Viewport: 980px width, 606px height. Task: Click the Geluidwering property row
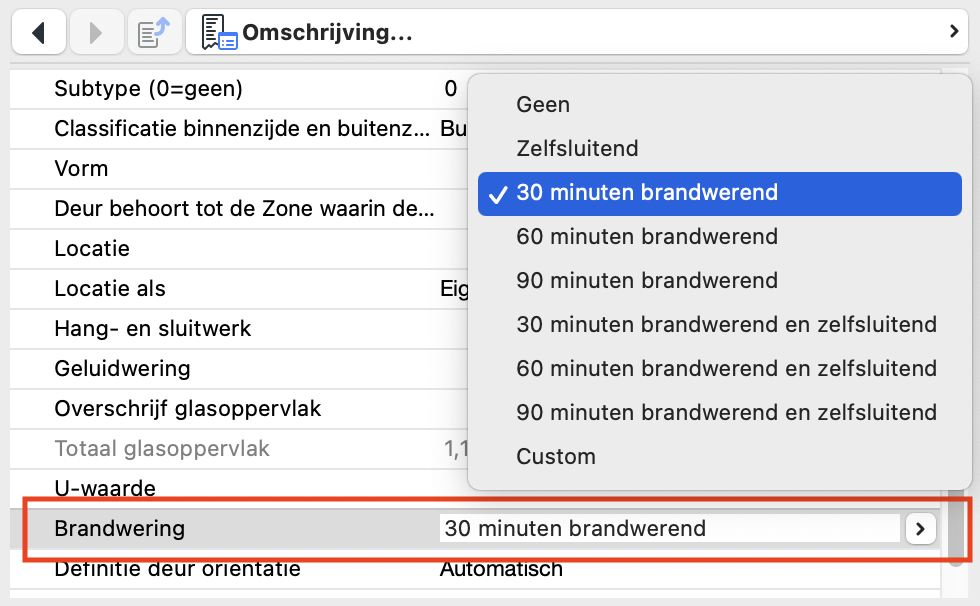point(122,368)
